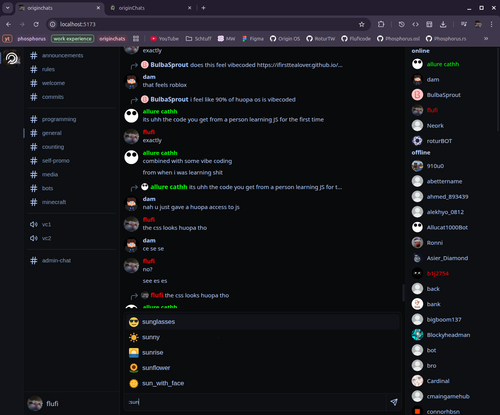
Task: Send message with the paper plane icon
Action: (394, 402)
